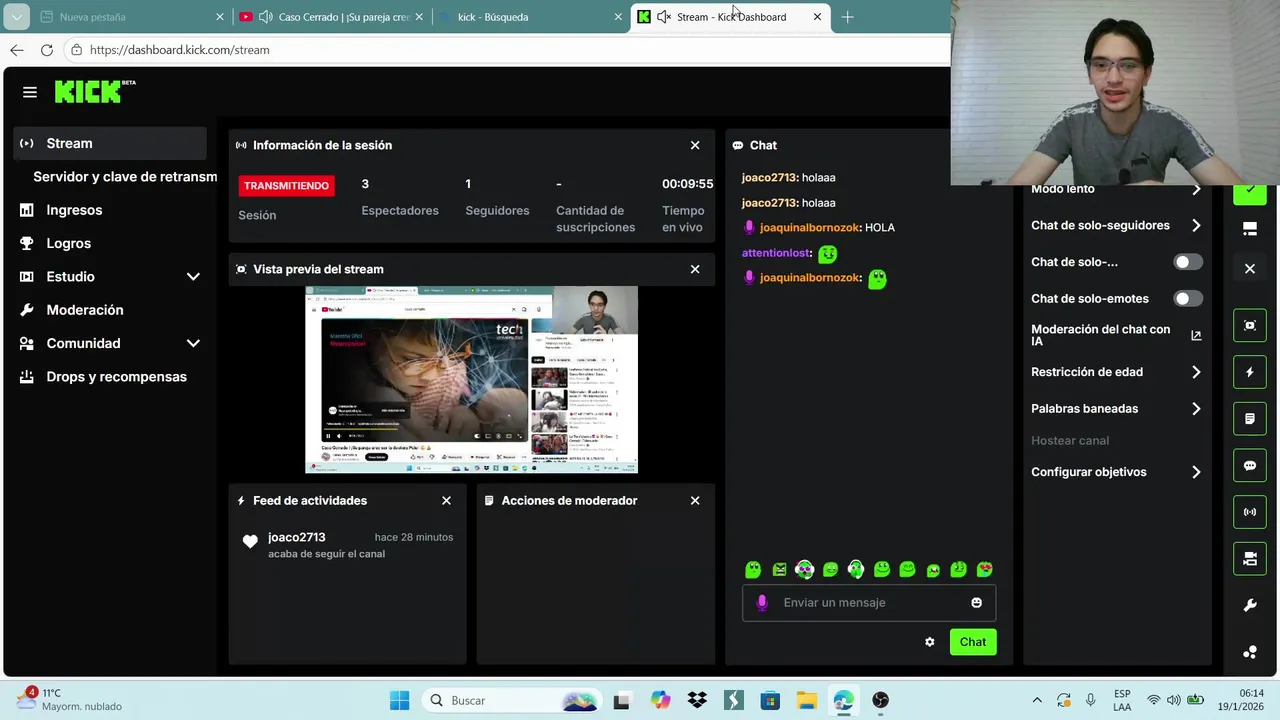The height and width of the screenshot is (720, 1280).
Task: Click the Enviar un mensaje field
Action: click(x=869, y=603)
